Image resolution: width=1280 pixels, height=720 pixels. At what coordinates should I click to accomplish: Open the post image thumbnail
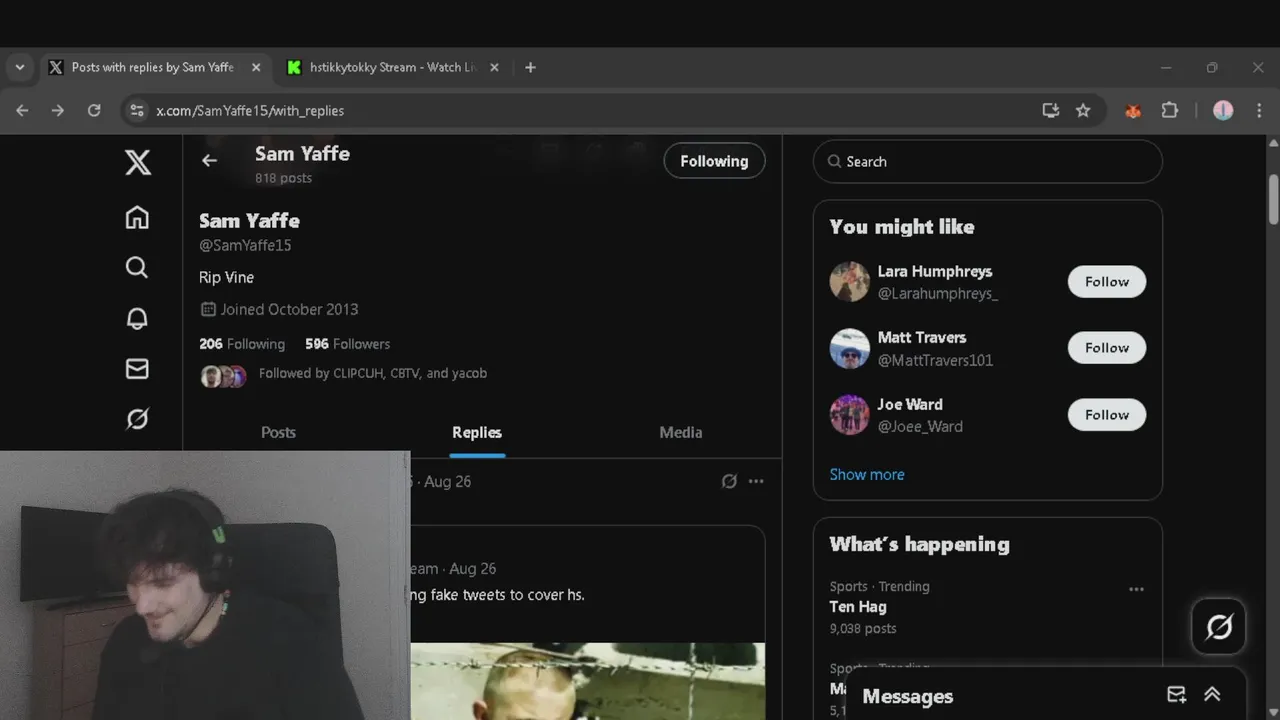588,681
